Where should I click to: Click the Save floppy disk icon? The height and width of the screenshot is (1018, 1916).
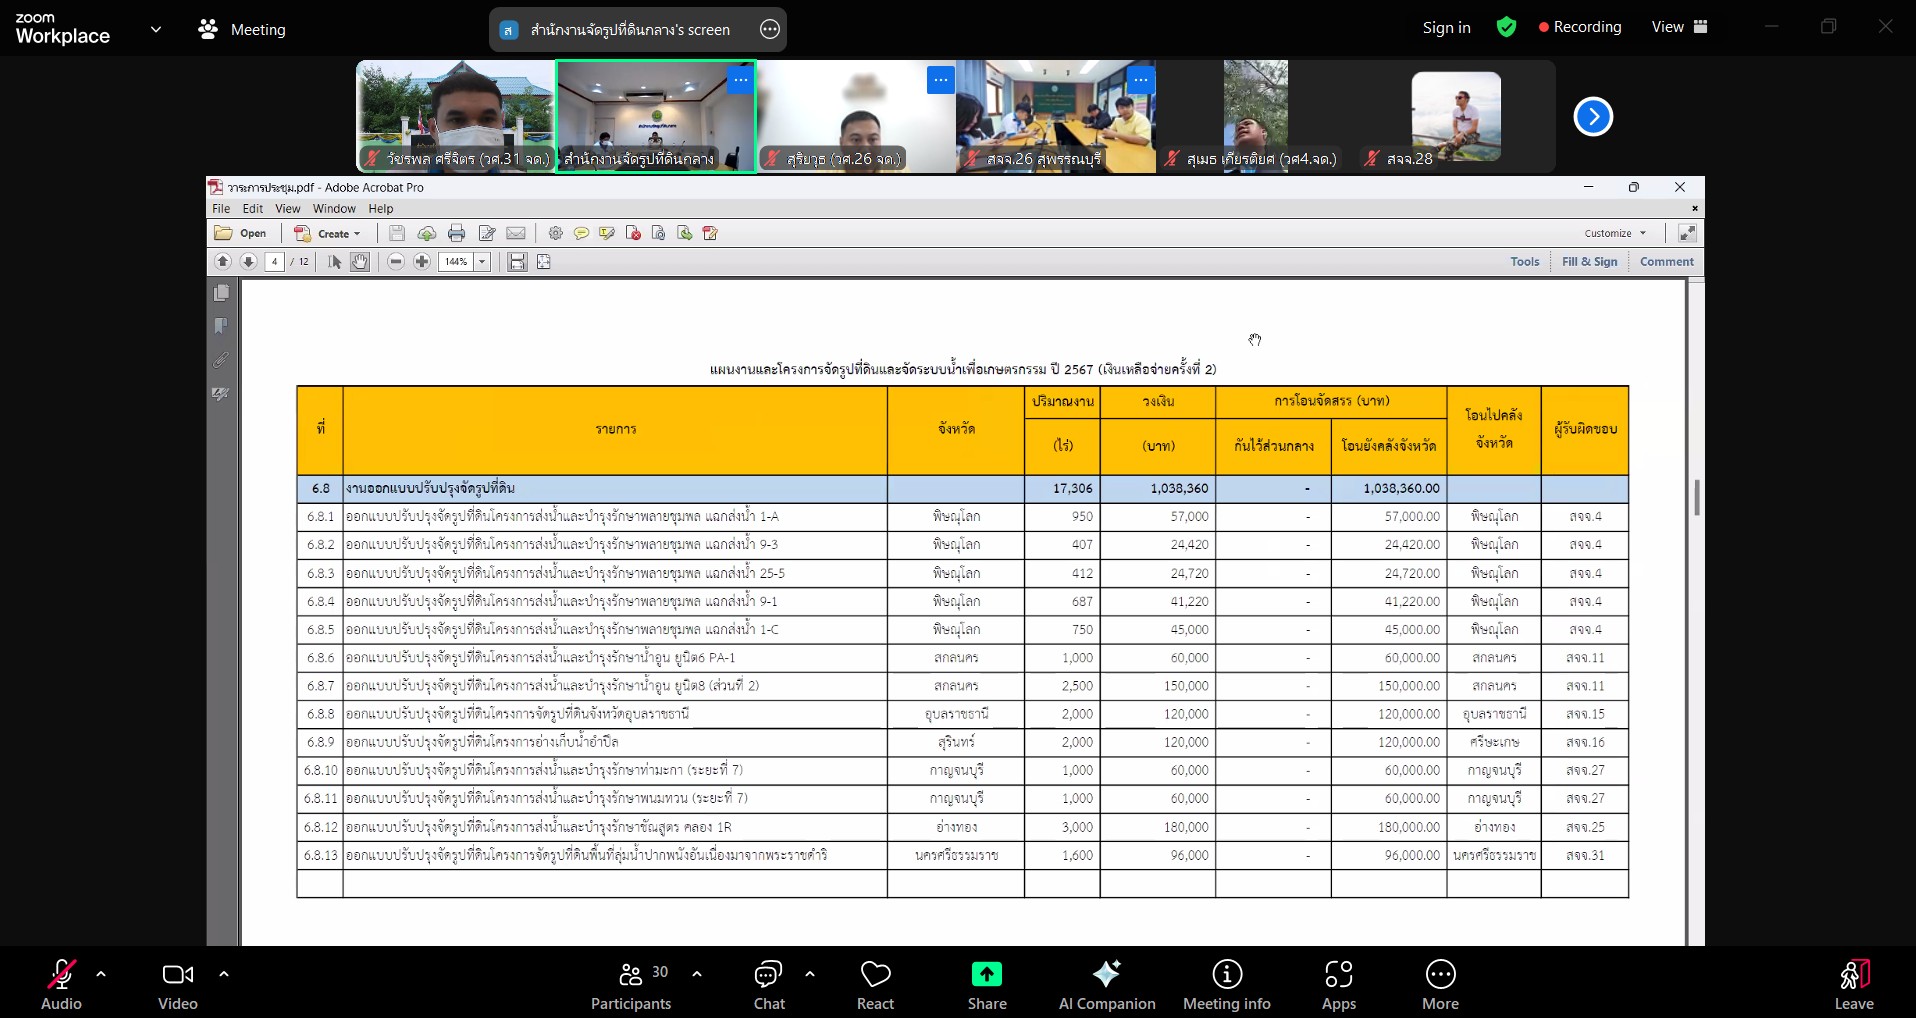click(x=397, y=233)
